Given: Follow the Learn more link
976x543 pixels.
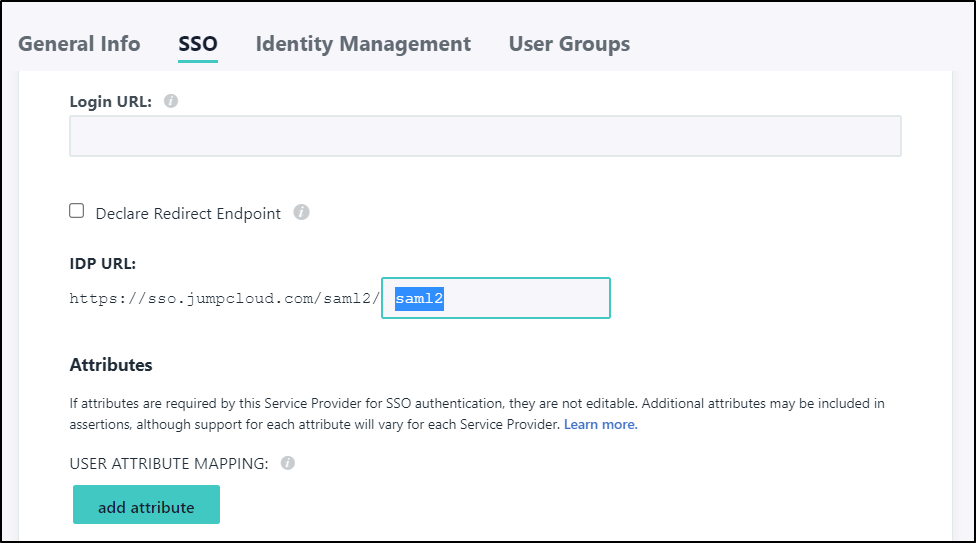Looking at the screenshot, I should [x=600, y=424].
